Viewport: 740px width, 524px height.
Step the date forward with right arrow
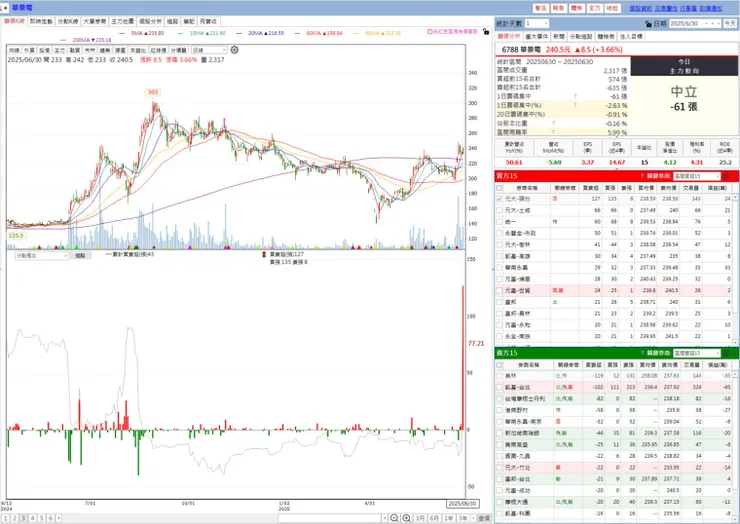click(x=718, y=24)
